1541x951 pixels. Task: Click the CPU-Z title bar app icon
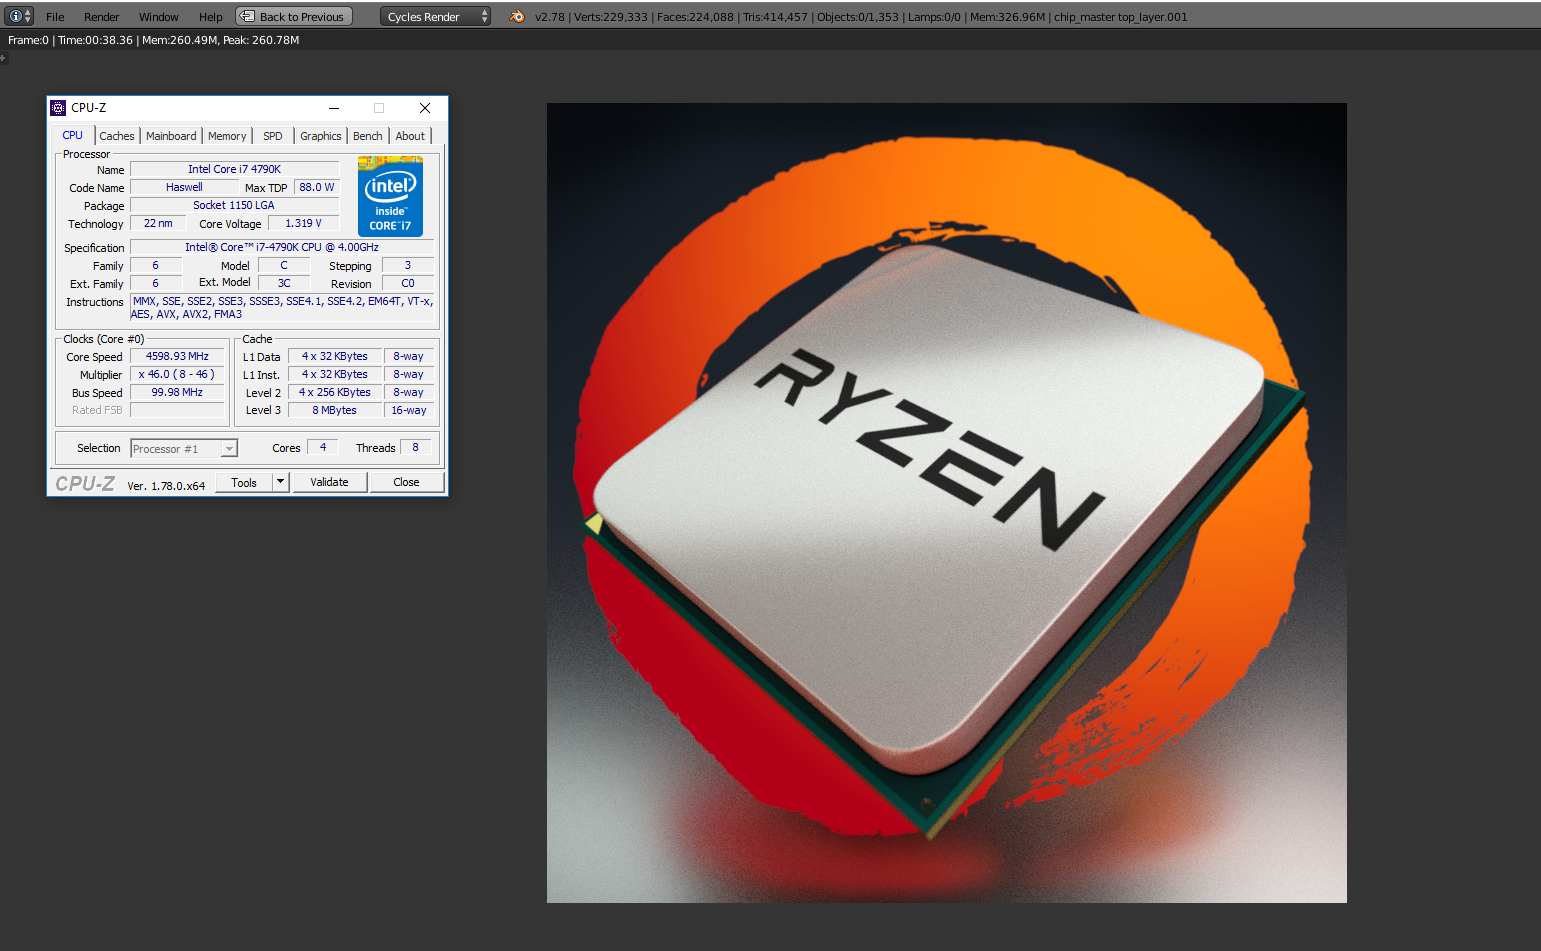[x=58, y=108]
